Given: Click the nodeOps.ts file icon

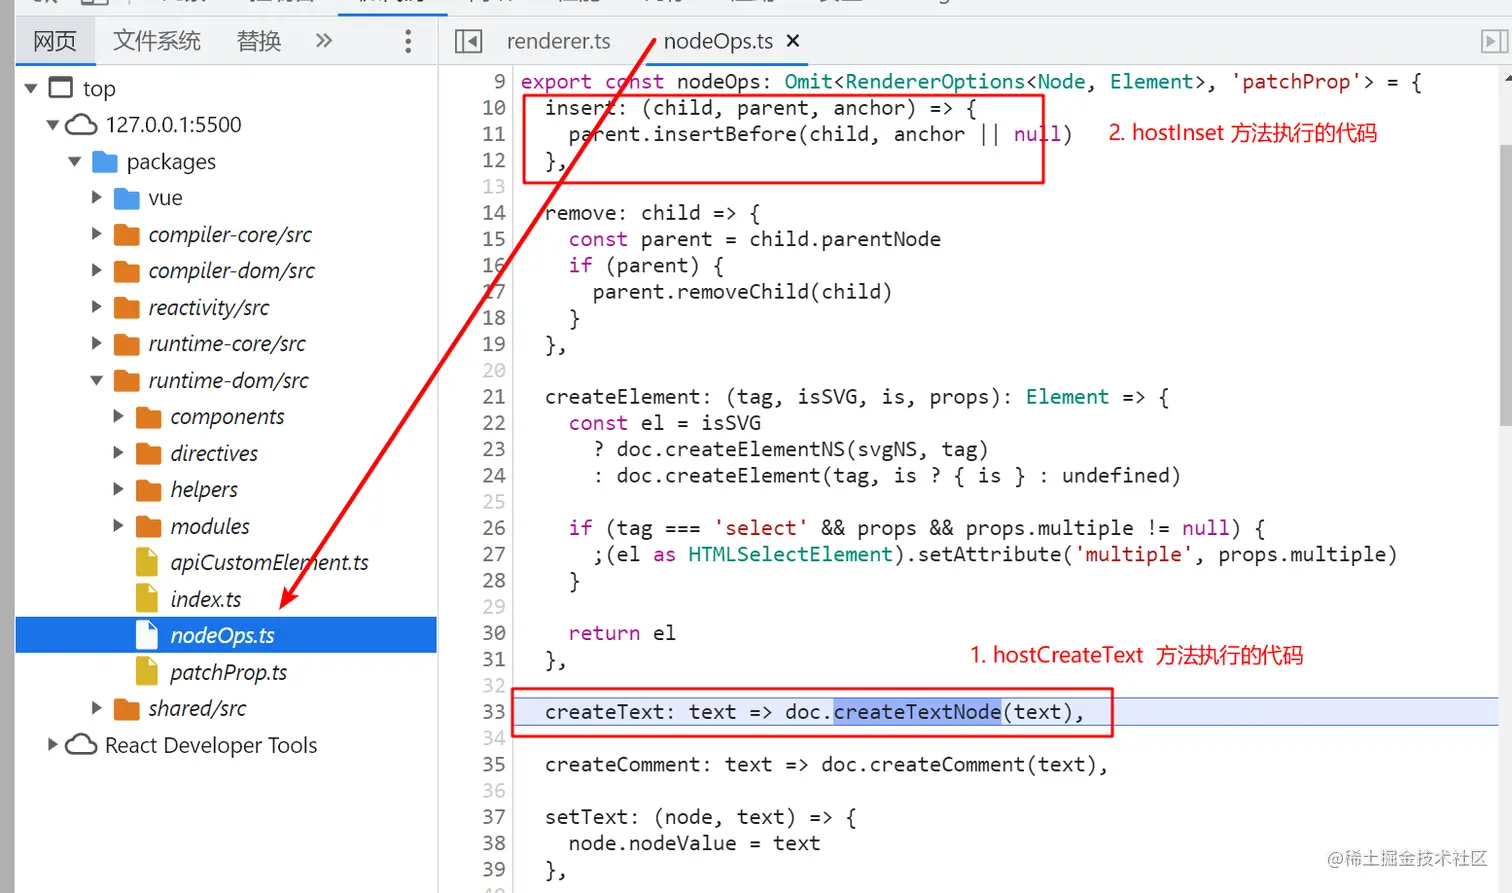Looking at the screenshot, I should [x=147, y=635].
